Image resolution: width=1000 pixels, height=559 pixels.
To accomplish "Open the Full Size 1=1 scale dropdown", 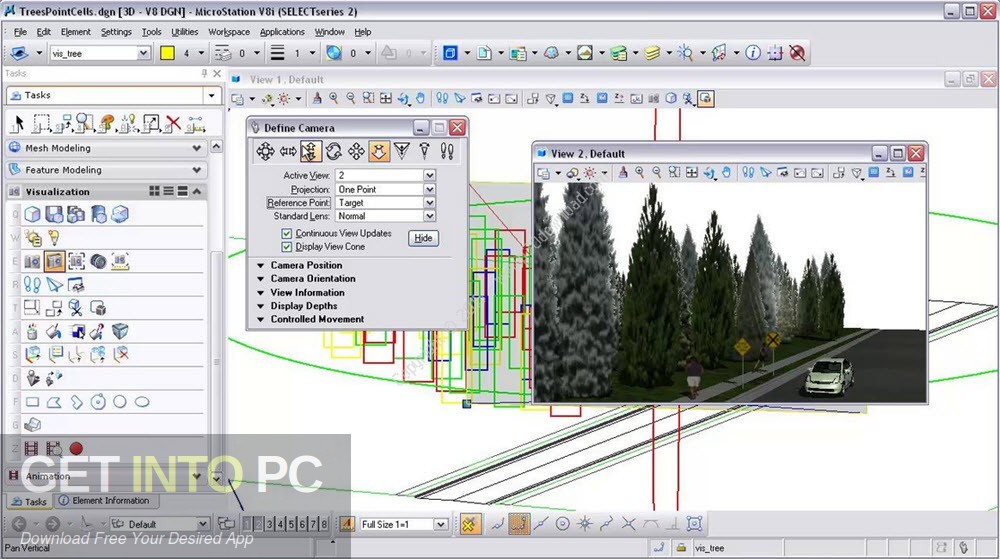I will point(441,525).
